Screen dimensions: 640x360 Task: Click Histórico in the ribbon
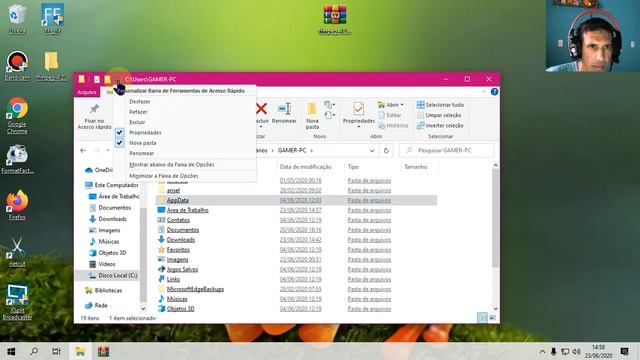click(393, 126)
